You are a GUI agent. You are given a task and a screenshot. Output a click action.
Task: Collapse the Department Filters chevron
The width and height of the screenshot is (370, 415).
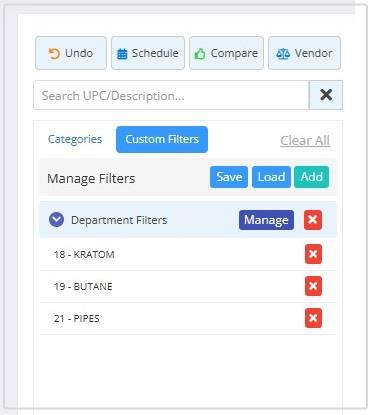56,220
